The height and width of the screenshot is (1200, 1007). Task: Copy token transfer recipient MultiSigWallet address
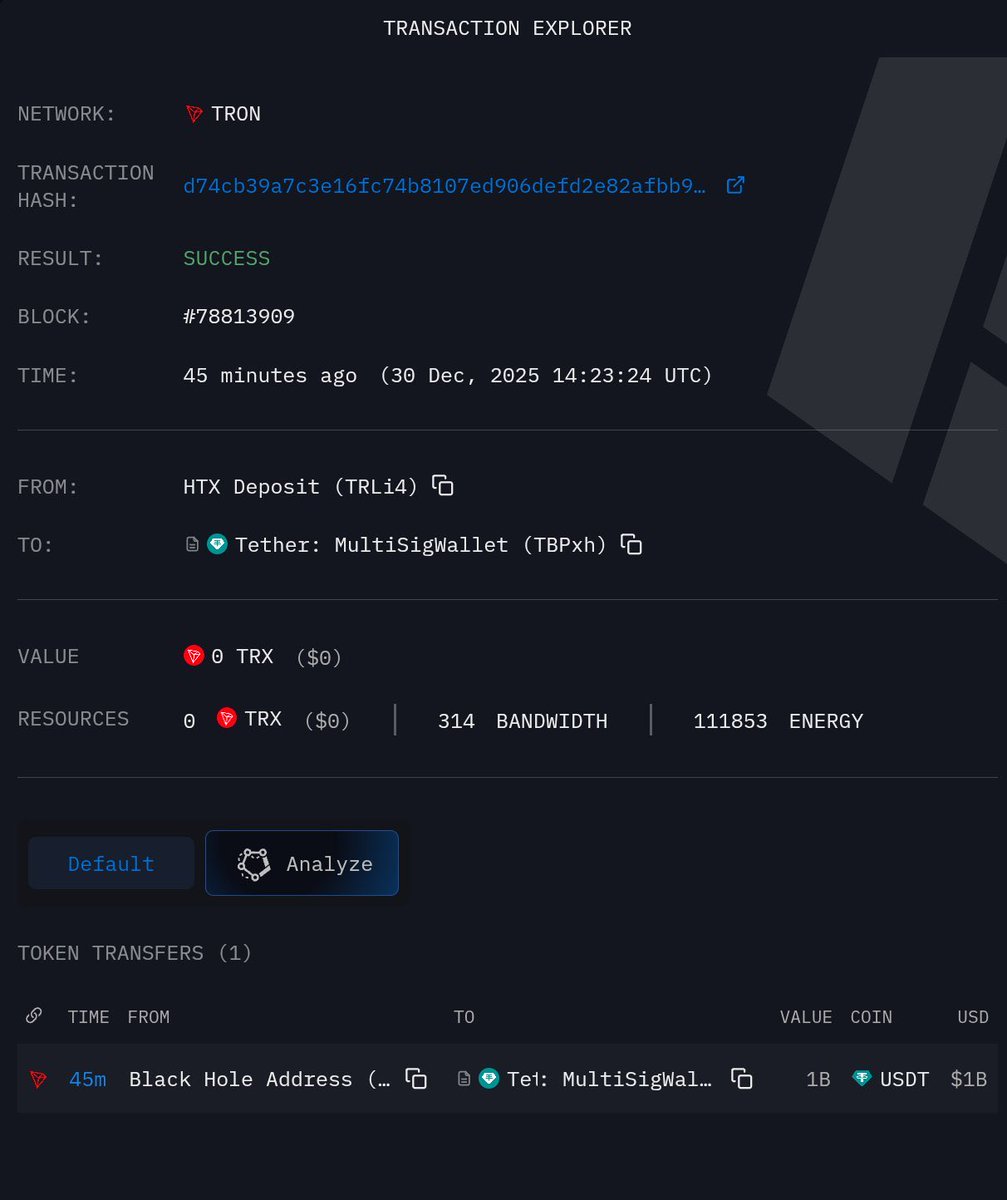click(x=741, y=1078)
